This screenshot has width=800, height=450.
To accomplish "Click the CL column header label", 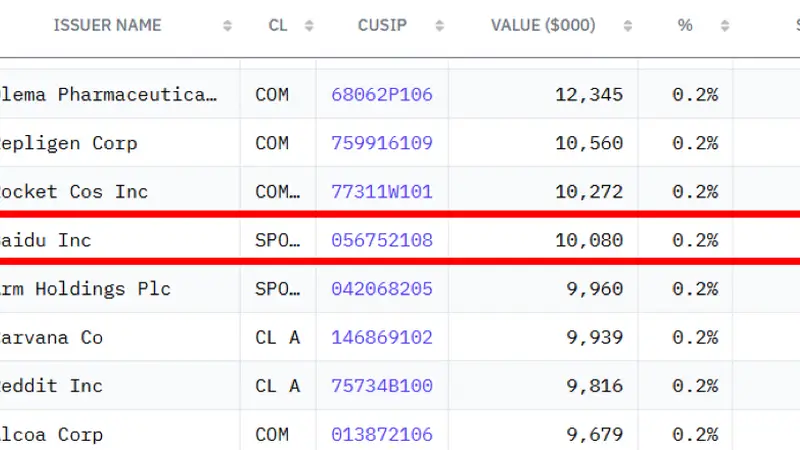I will point(278,25).
